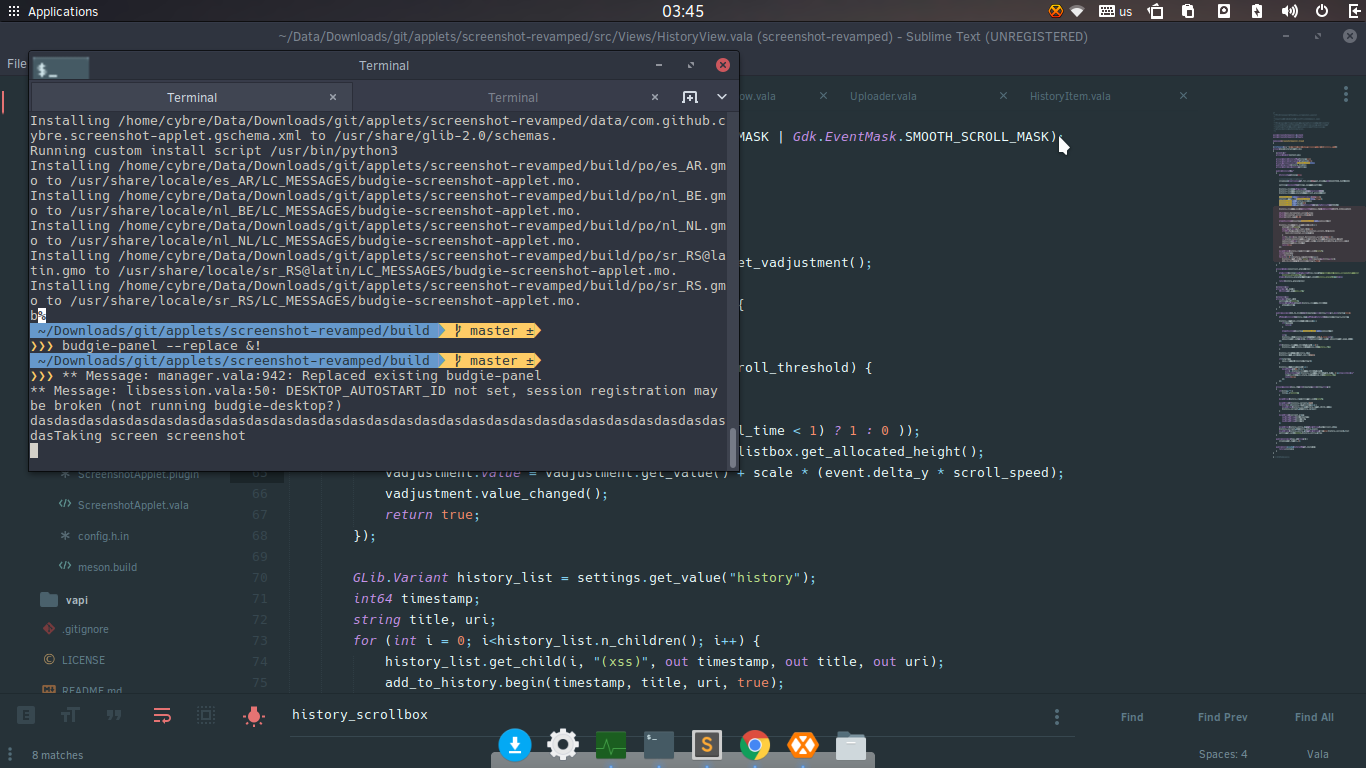Click the 'return true;' code line
The height and width of the screenshot is (768, 1366).
point(432,514)
